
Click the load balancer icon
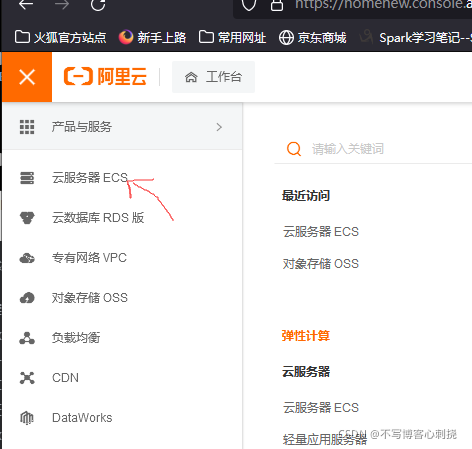click(27, 338)
